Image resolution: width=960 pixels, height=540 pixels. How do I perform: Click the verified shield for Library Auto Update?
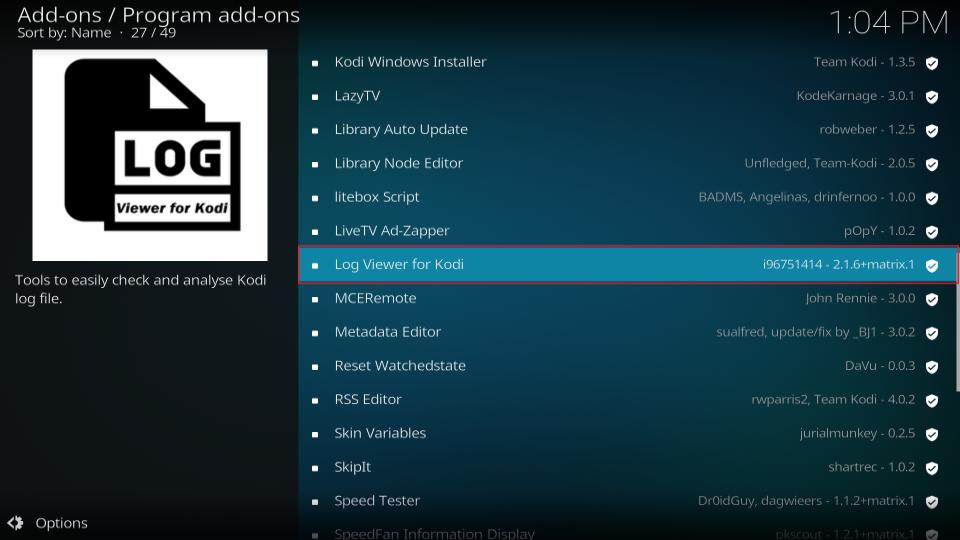(932, 130)
